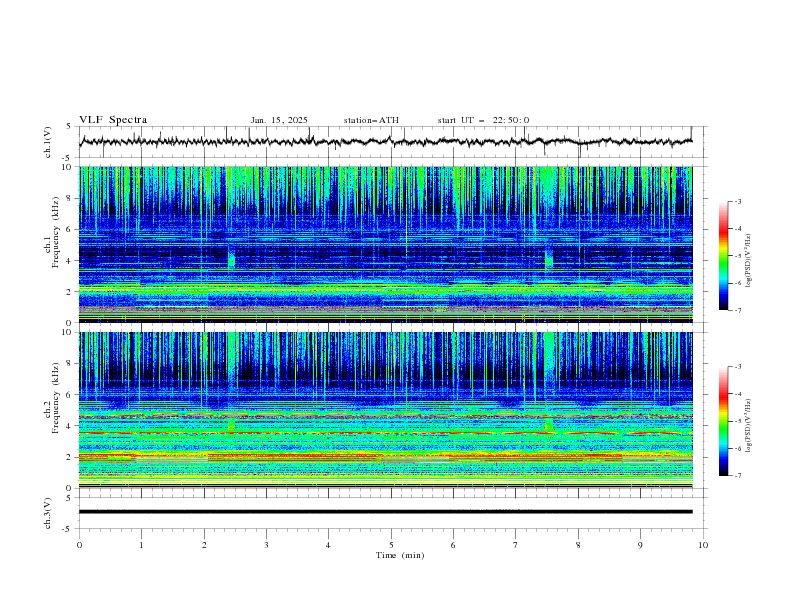Click the ch.3 flat black waveform trace

[385, 512]
